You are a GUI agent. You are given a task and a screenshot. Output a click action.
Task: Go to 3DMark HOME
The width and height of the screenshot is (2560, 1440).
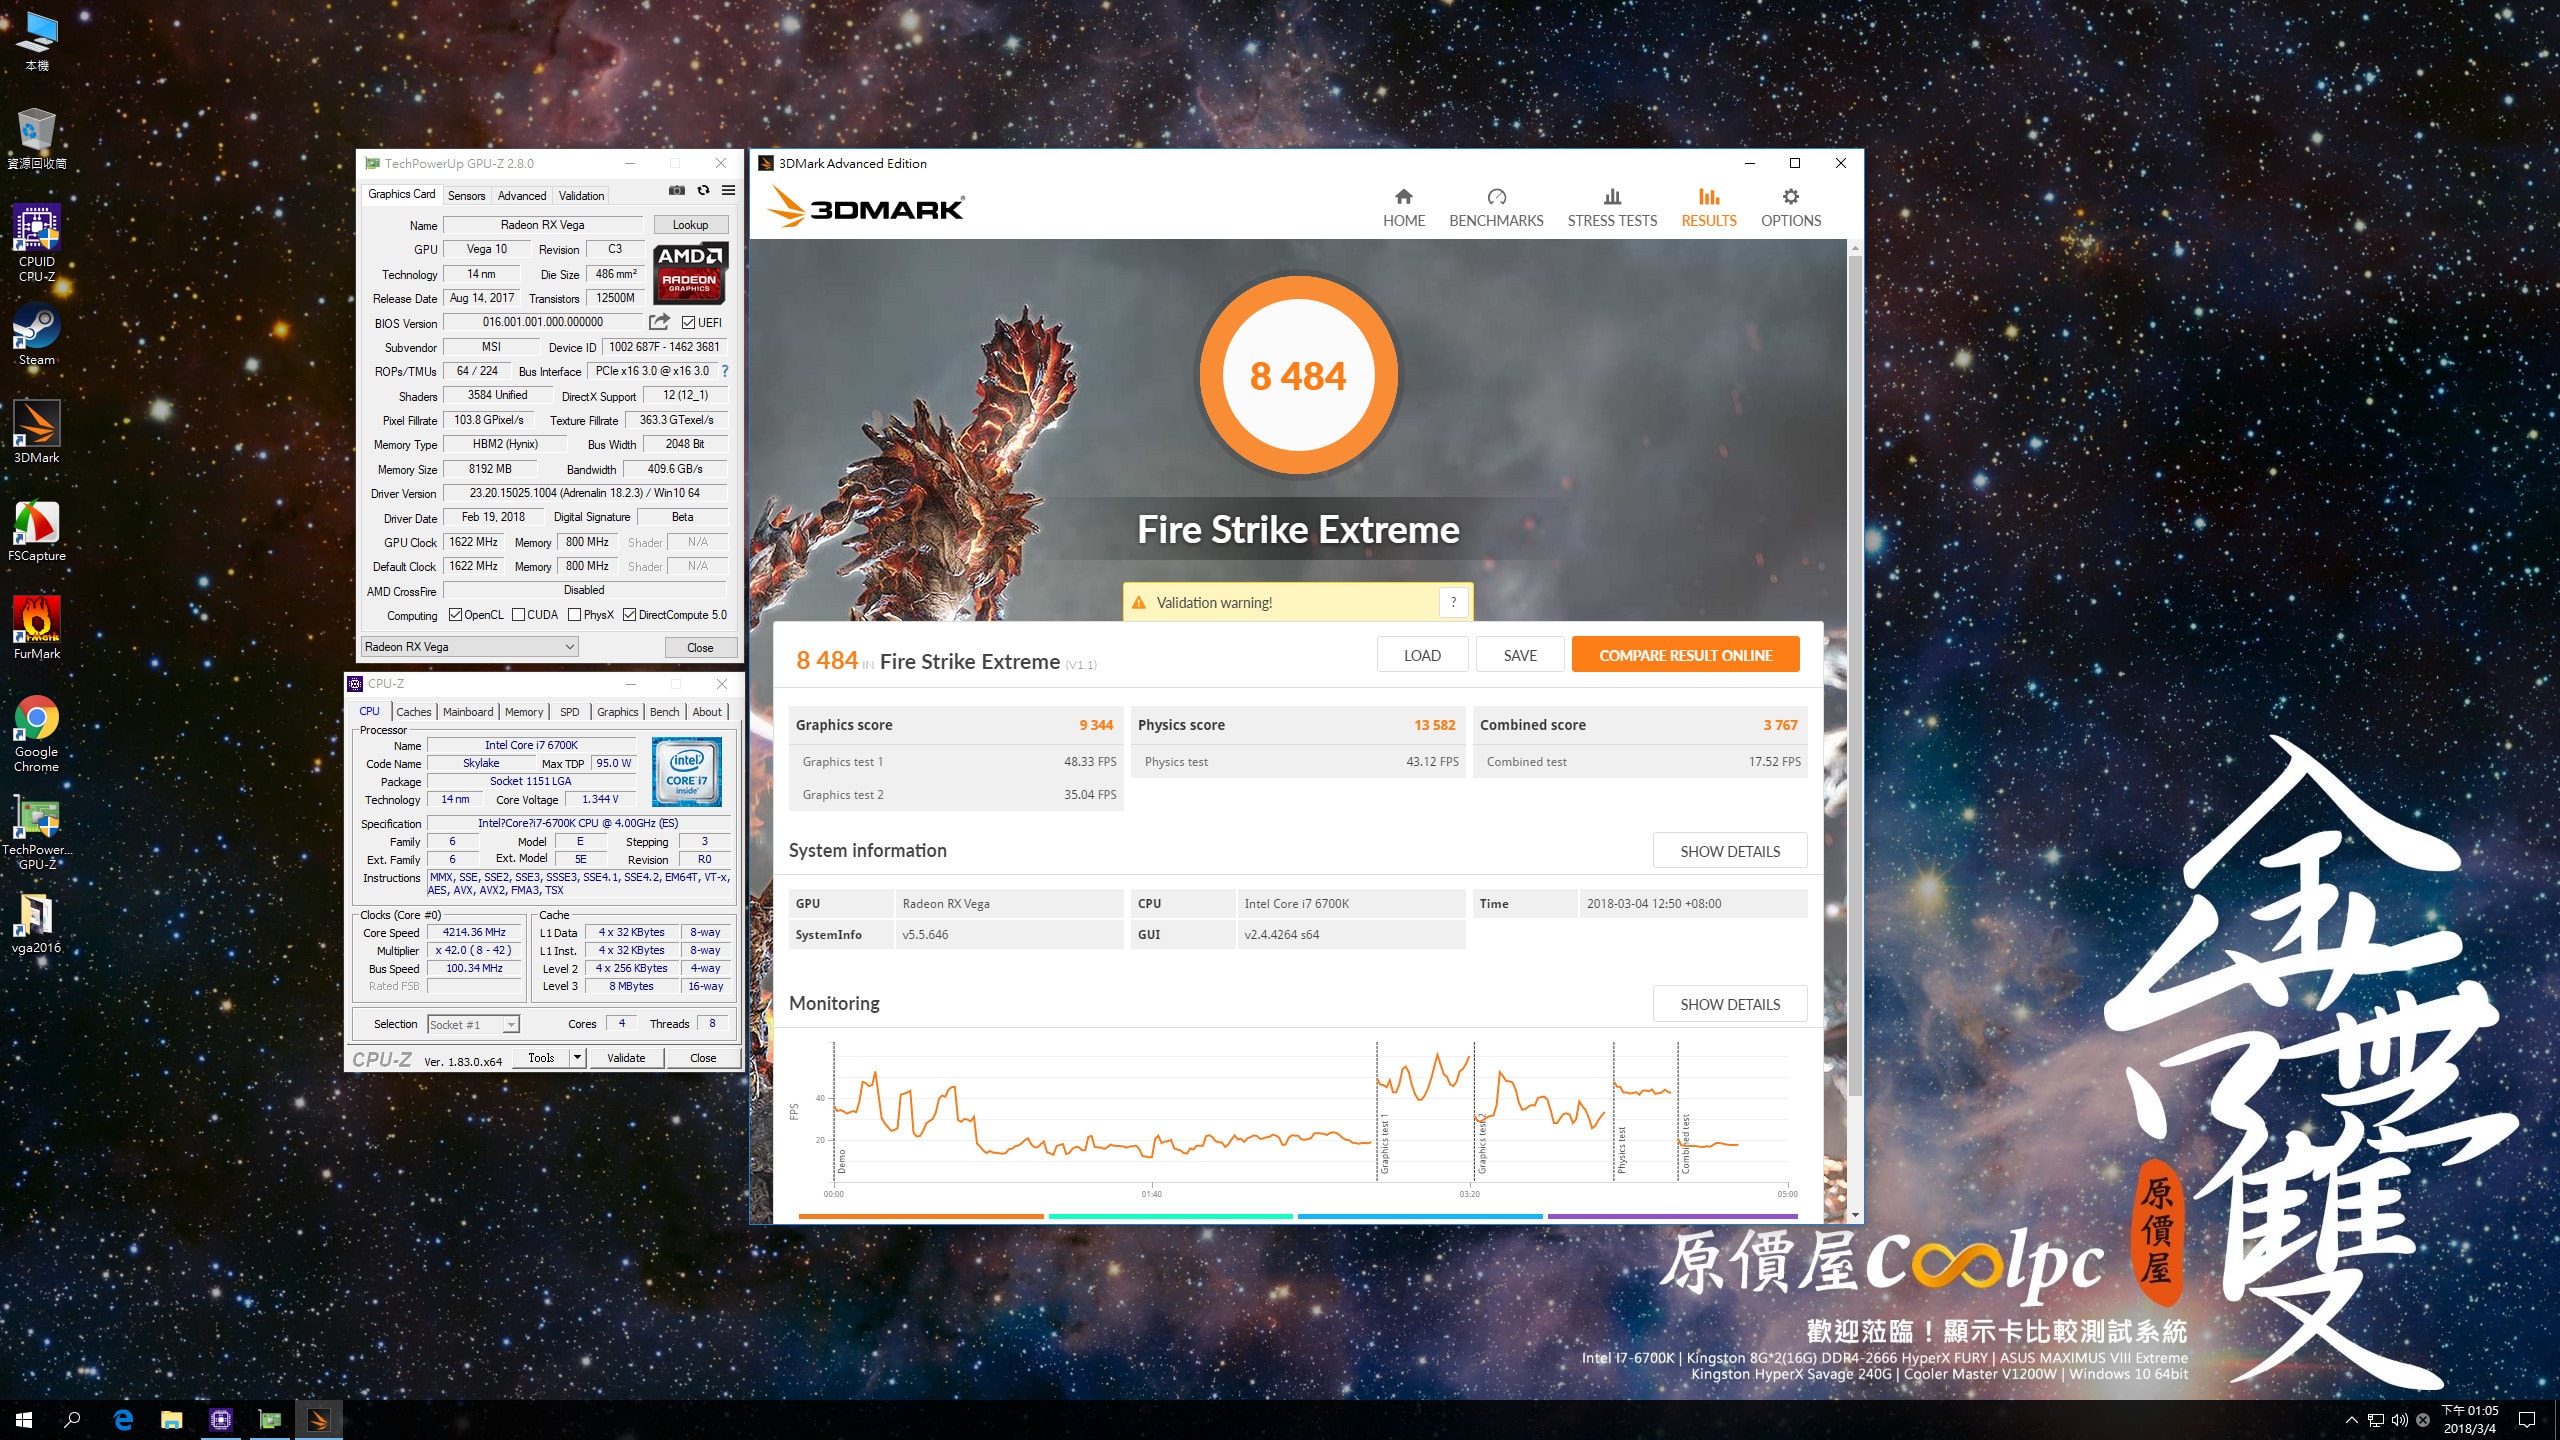(1404, 208)
